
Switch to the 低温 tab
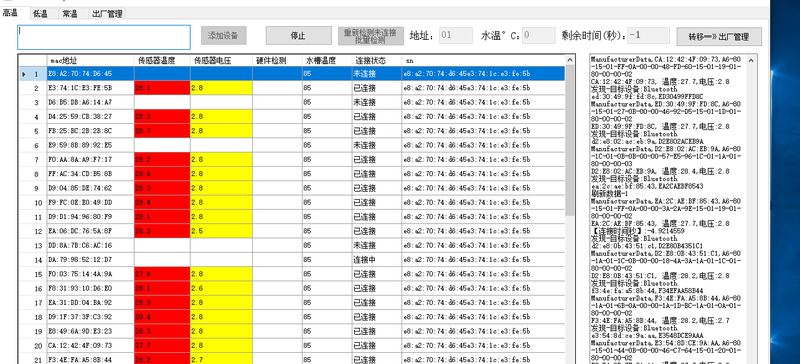41,14
